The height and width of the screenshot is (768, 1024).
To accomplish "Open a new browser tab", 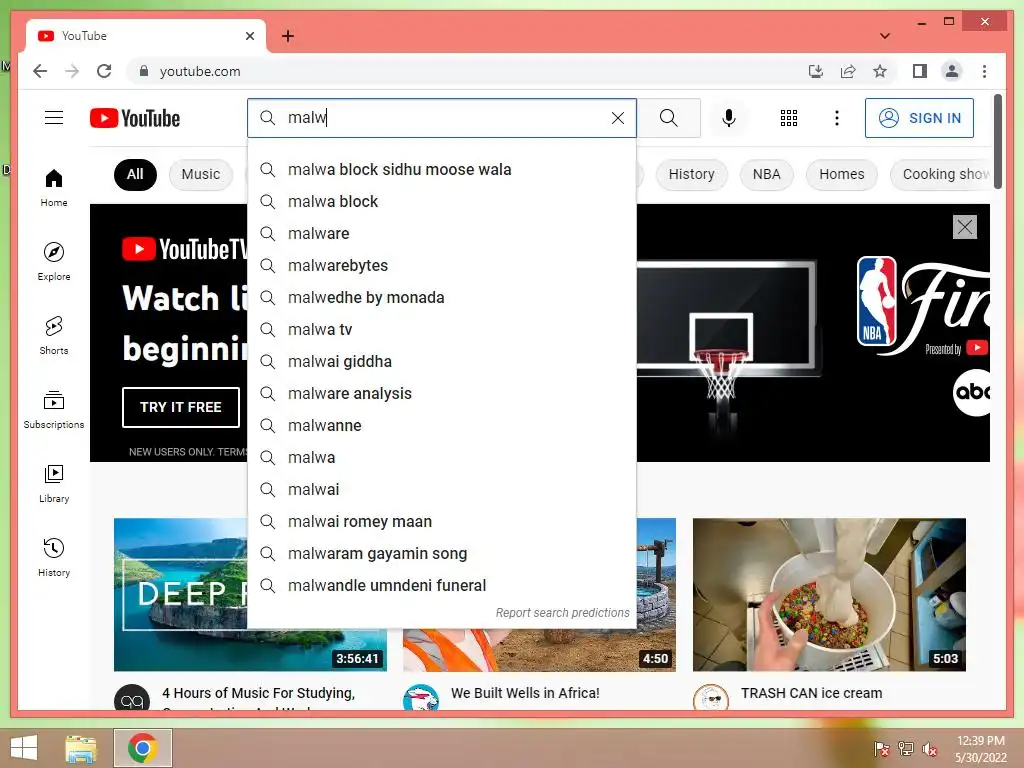I will (x=287, y=36).
